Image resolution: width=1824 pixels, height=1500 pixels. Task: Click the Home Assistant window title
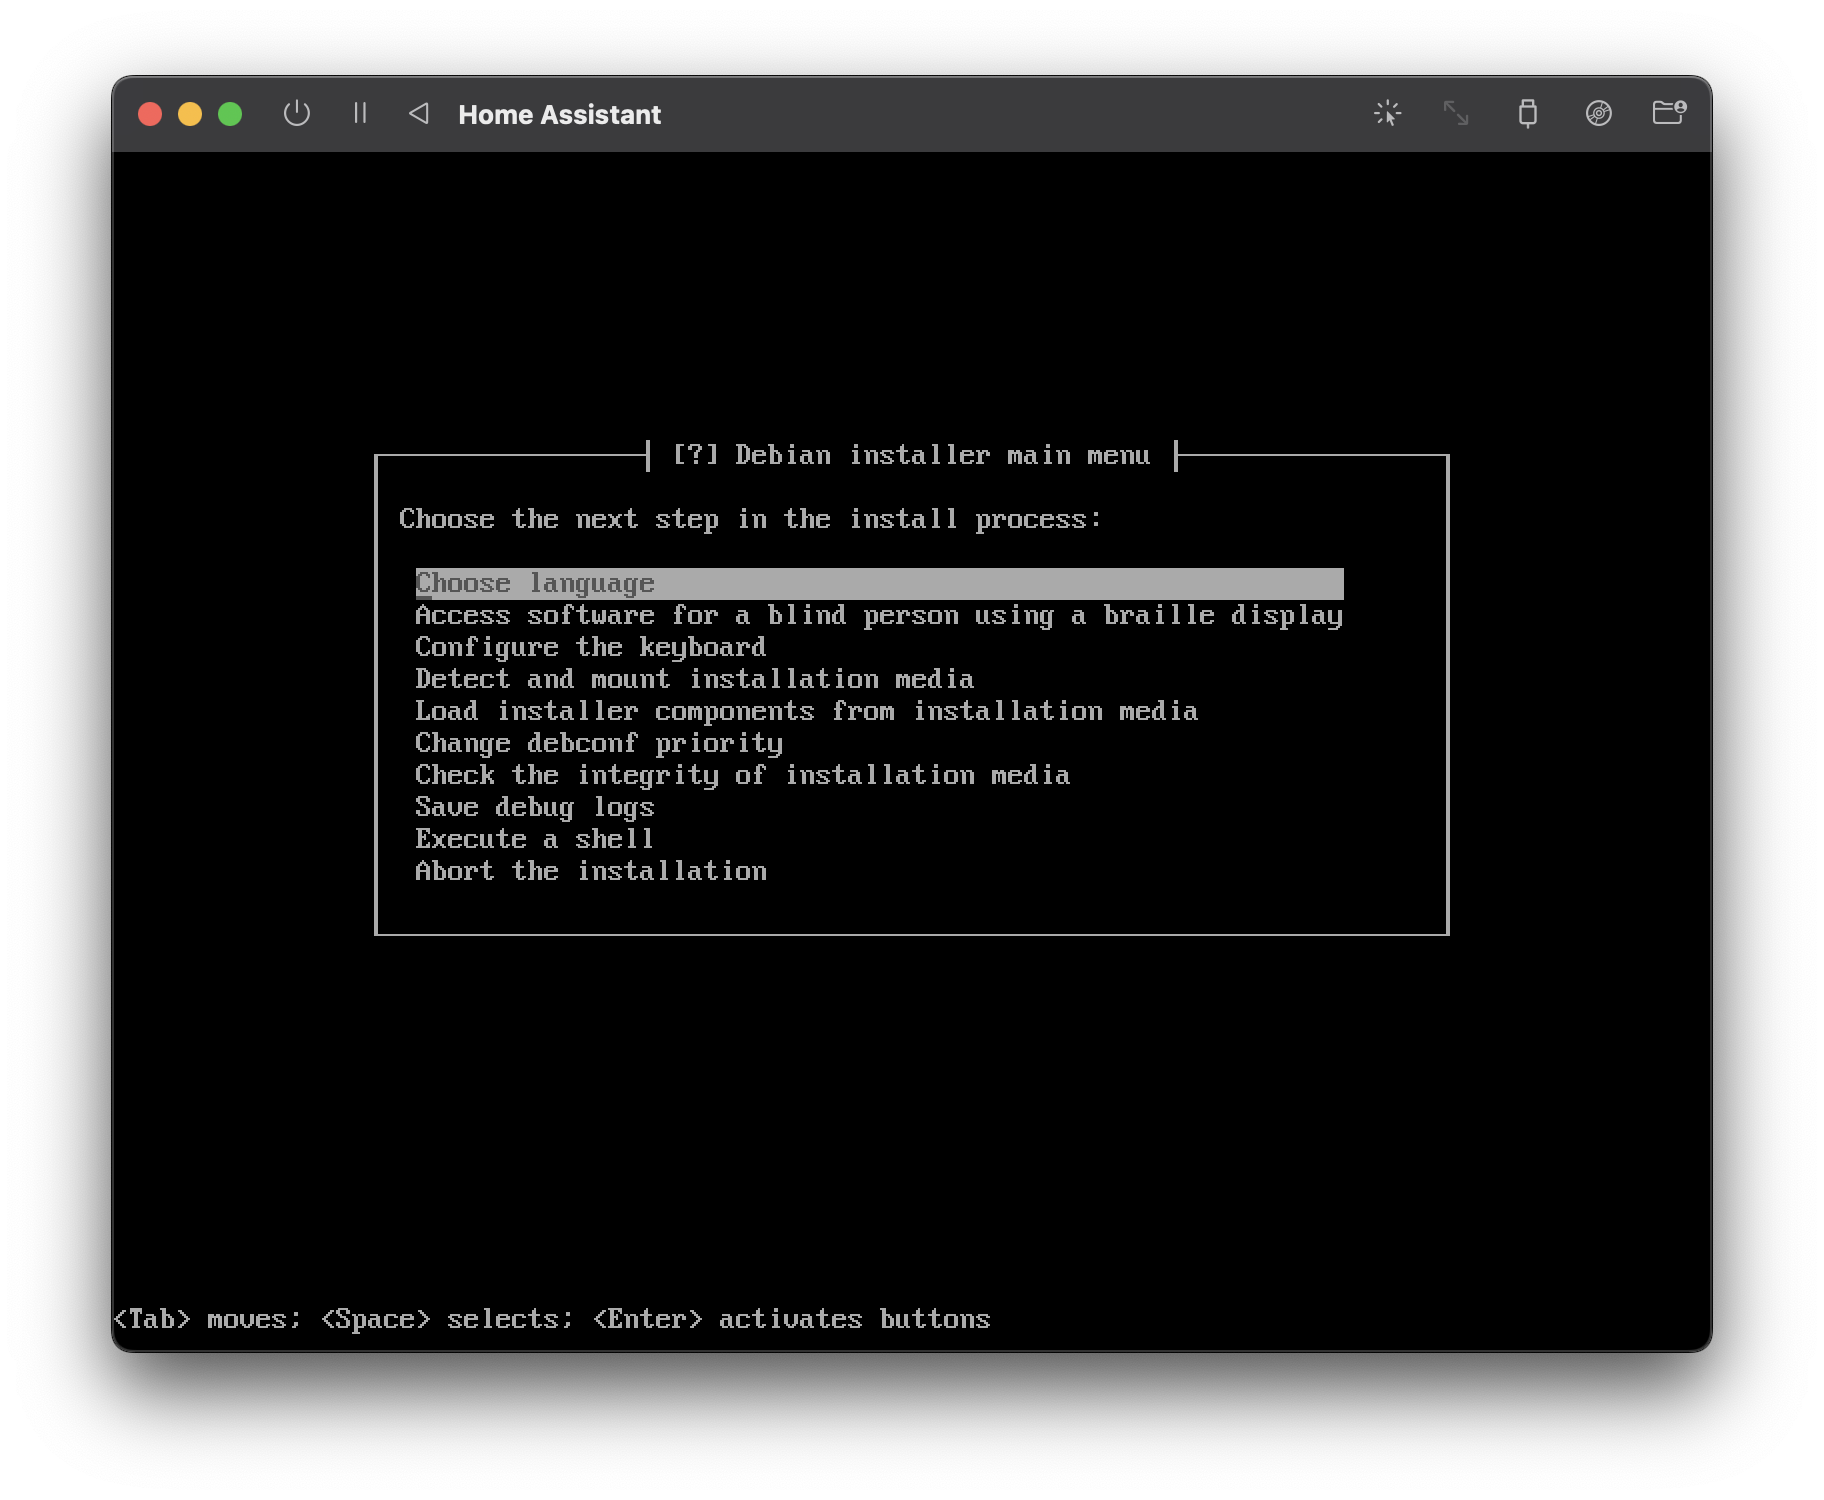559,115
